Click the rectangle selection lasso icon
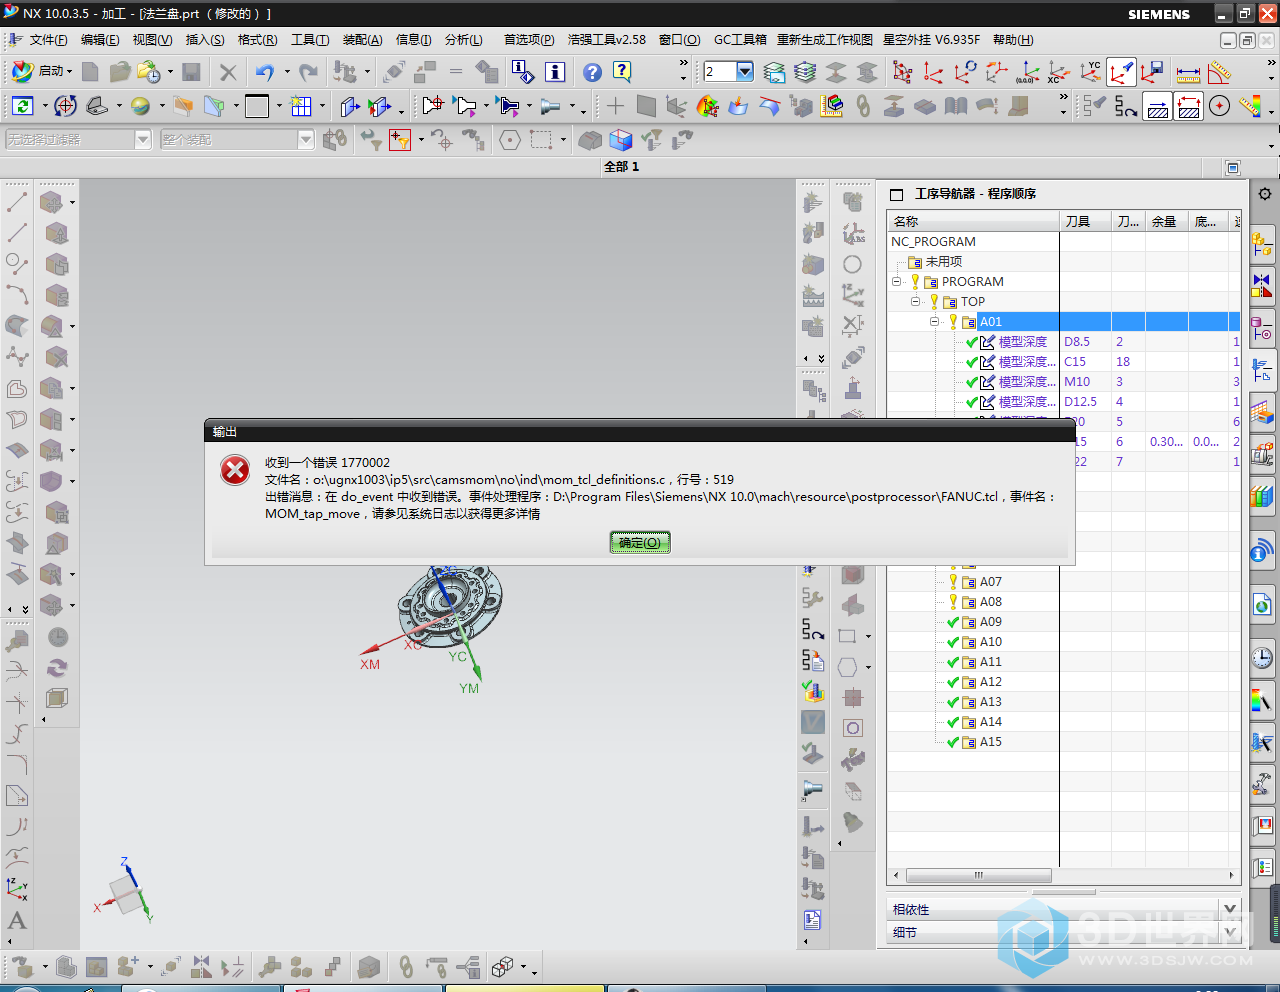Image resolution: width=1280 pixels, height=992 pixels. click(541, 140)
